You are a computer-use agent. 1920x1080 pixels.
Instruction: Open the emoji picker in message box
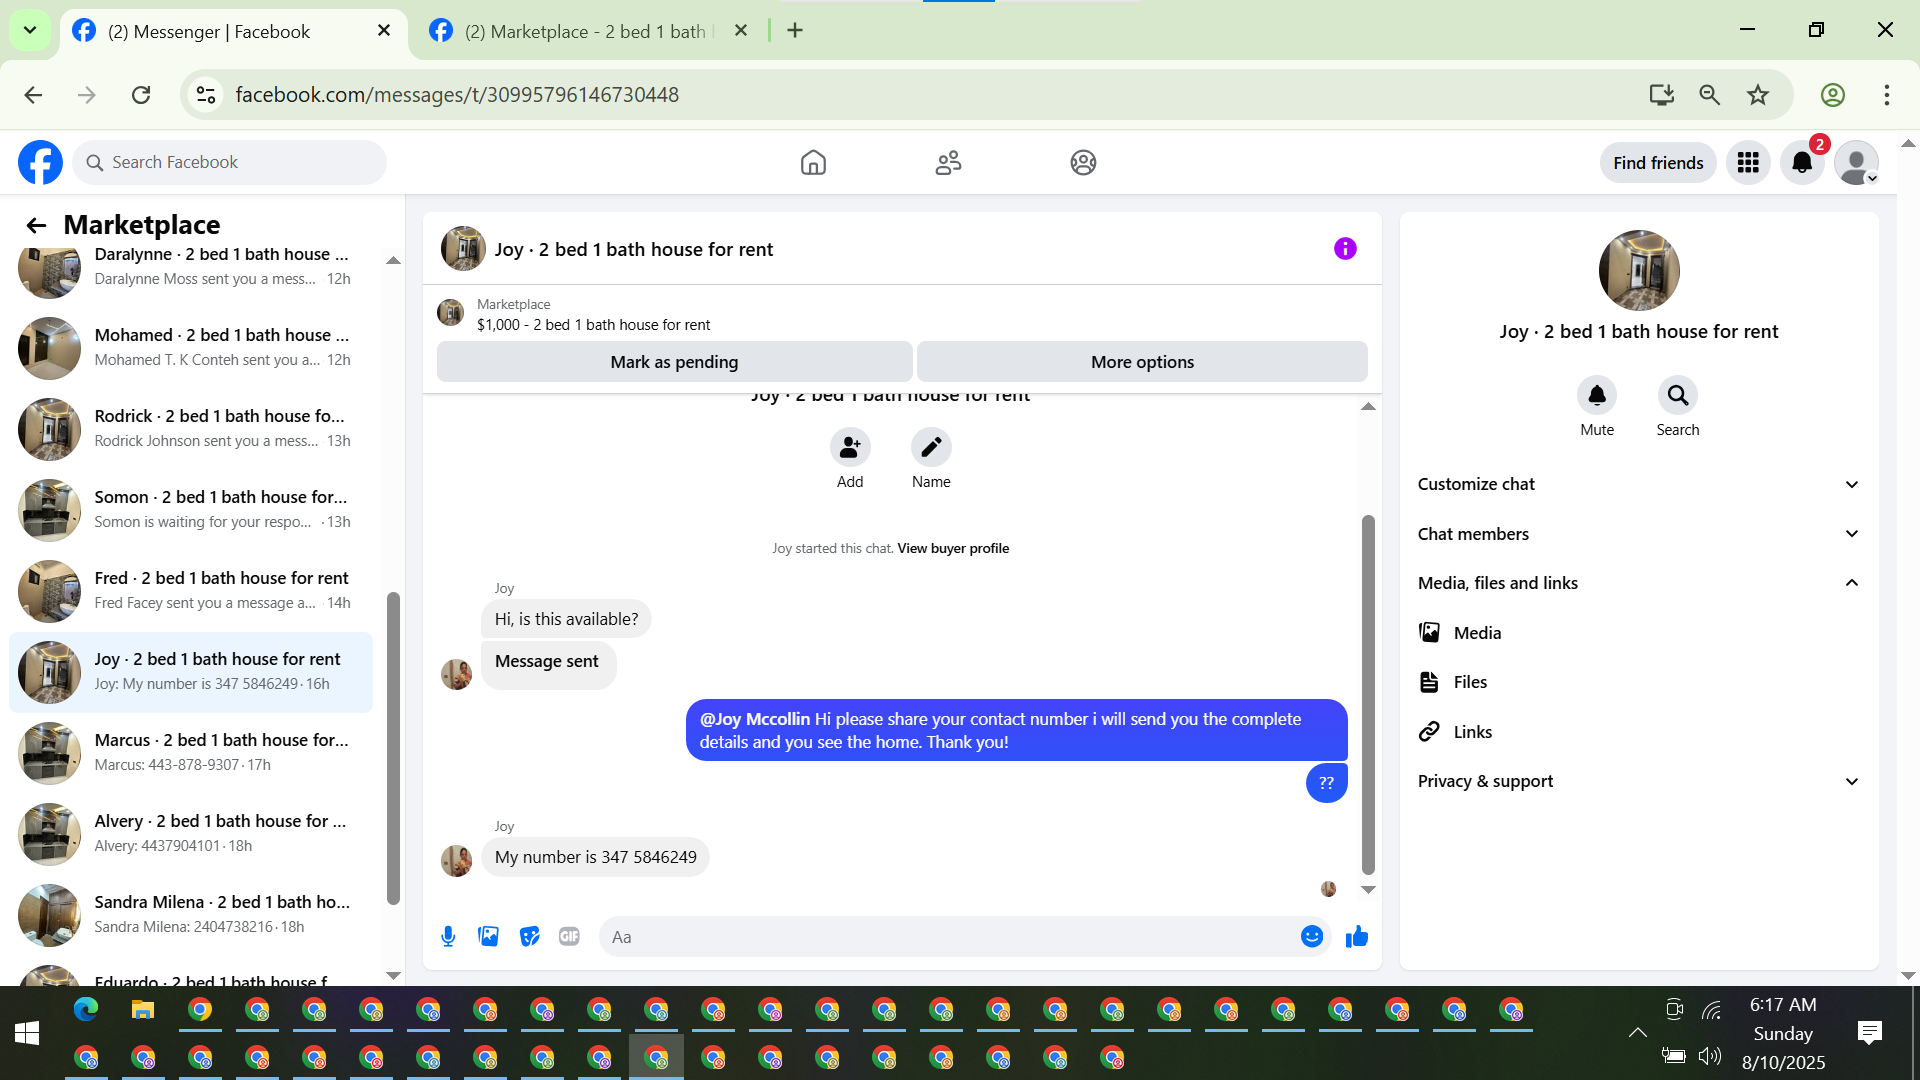pos(1312,937)
